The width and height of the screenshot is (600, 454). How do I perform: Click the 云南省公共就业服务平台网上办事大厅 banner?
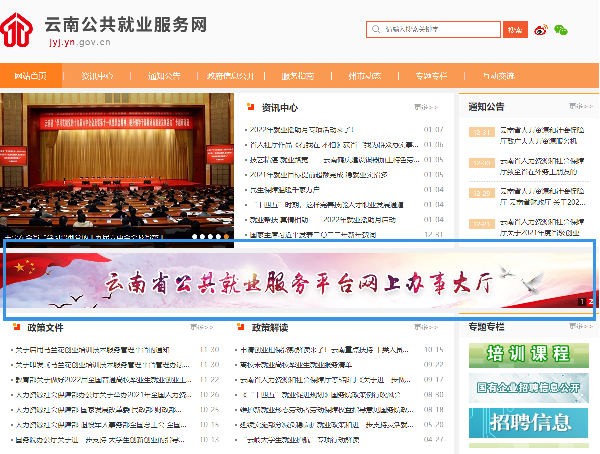pyautogui.click(x=300, y=280)
